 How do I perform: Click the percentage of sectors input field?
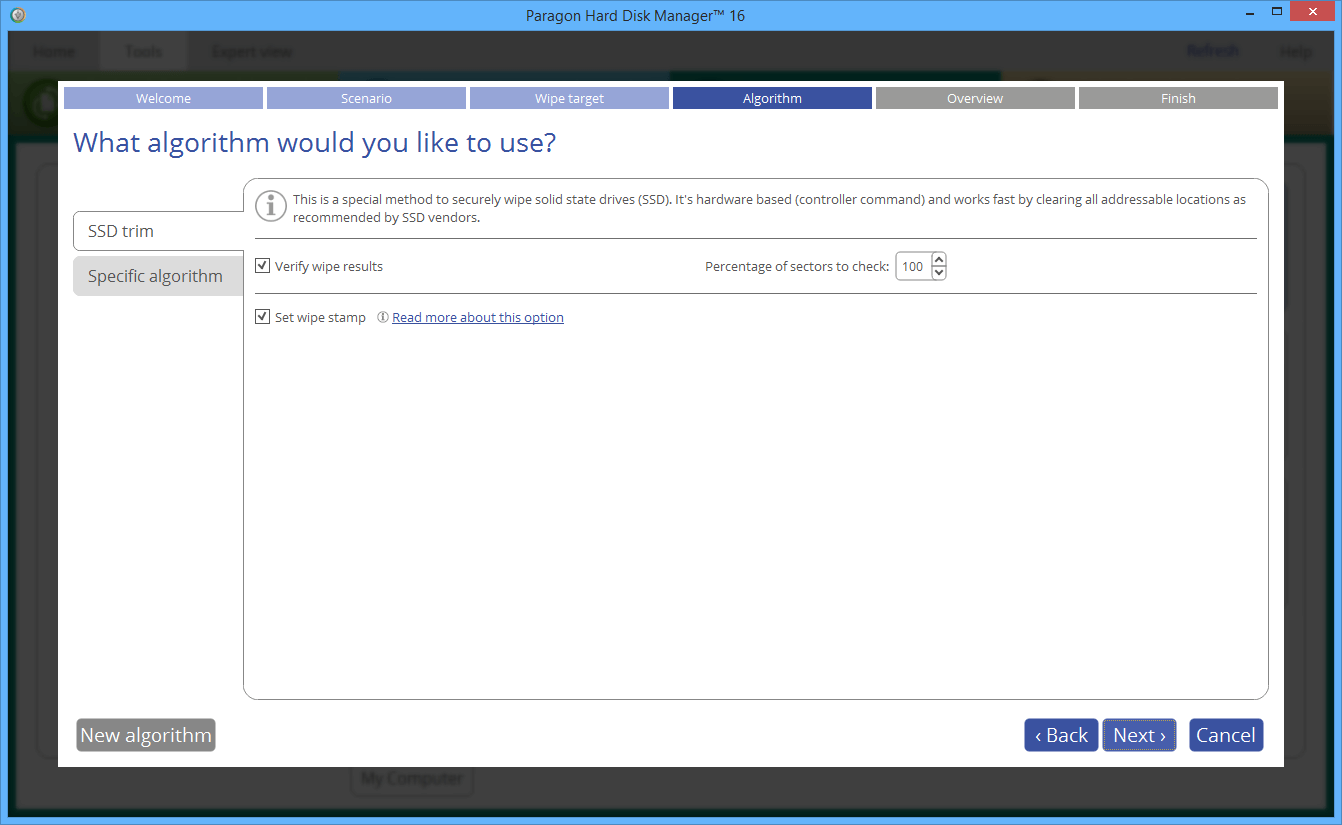(912, 267)
